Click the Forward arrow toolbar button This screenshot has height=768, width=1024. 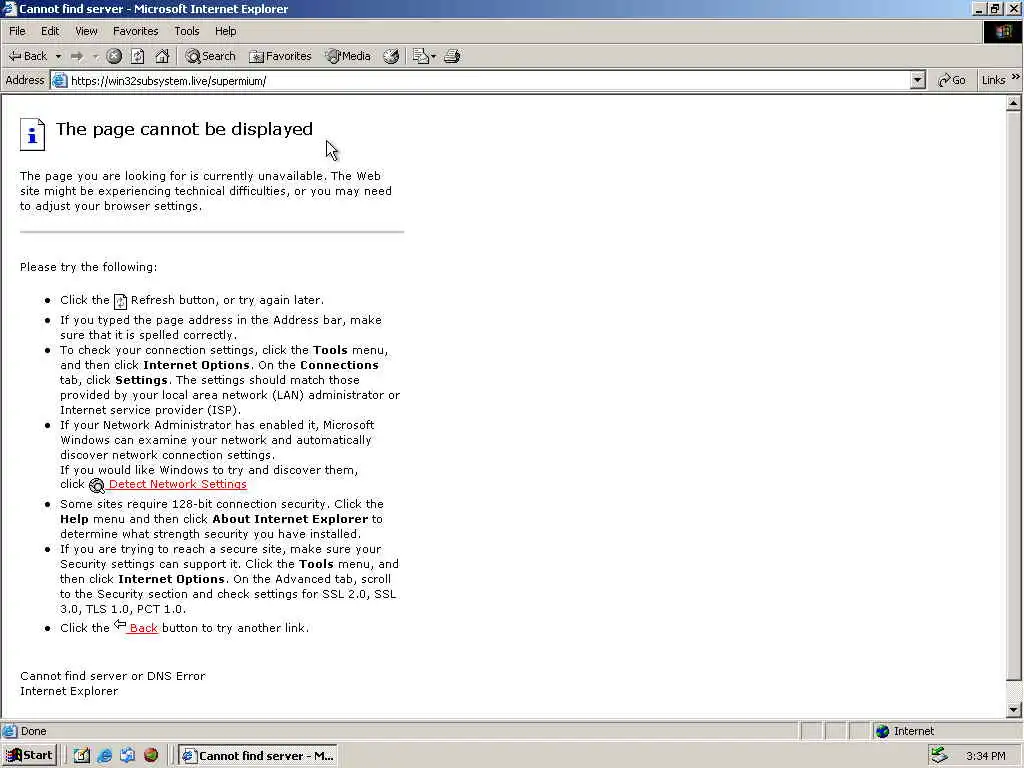(x=77, y=57)
